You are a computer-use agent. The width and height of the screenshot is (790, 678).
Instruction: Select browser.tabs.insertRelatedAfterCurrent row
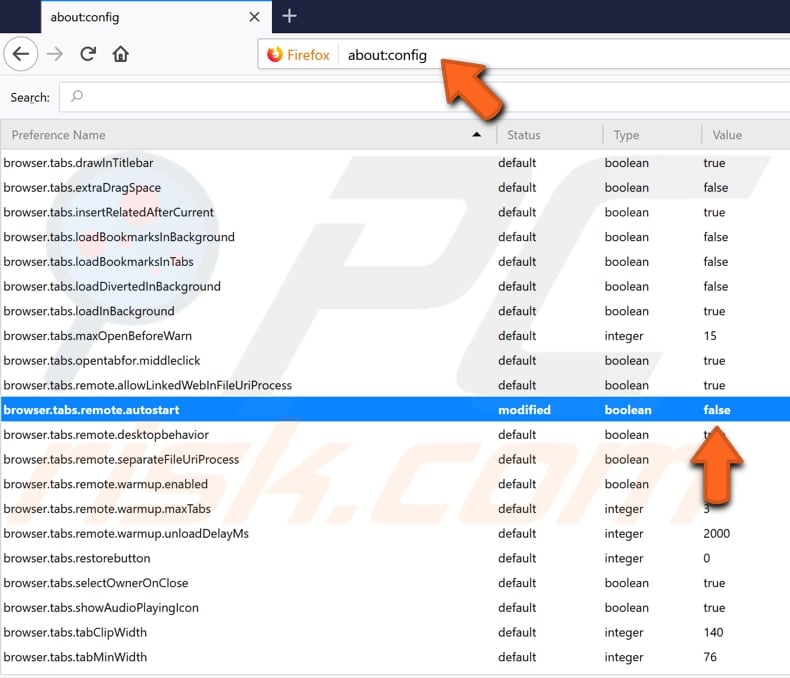(395, 212)
